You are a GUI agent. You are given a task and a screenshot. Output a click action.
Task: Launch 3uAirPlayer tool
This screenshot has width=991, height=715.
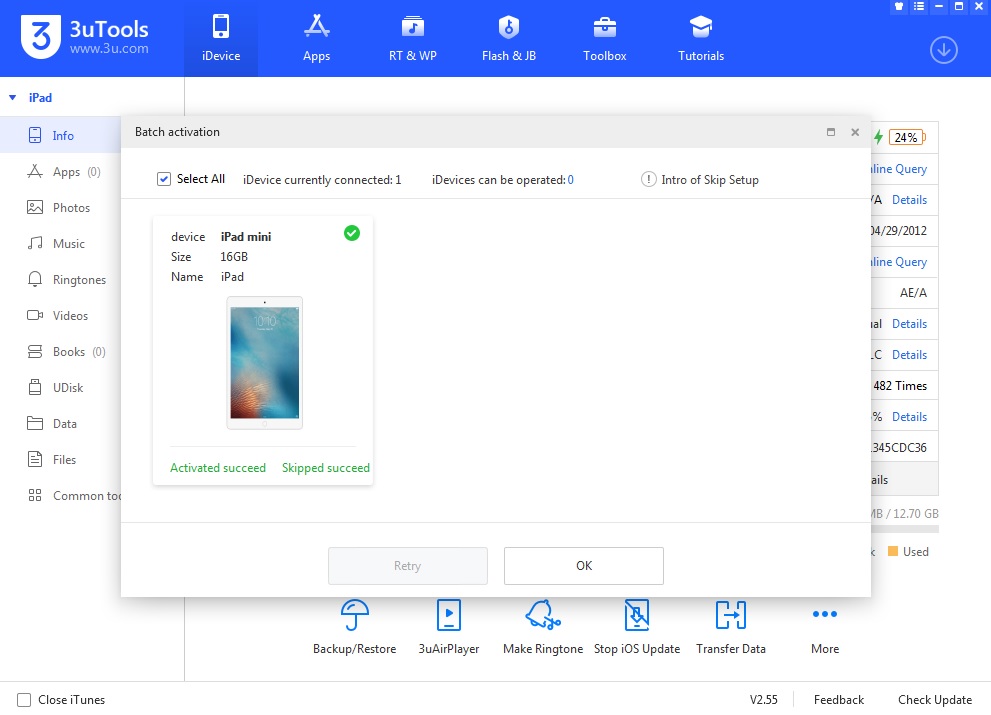tap(448, 616)
